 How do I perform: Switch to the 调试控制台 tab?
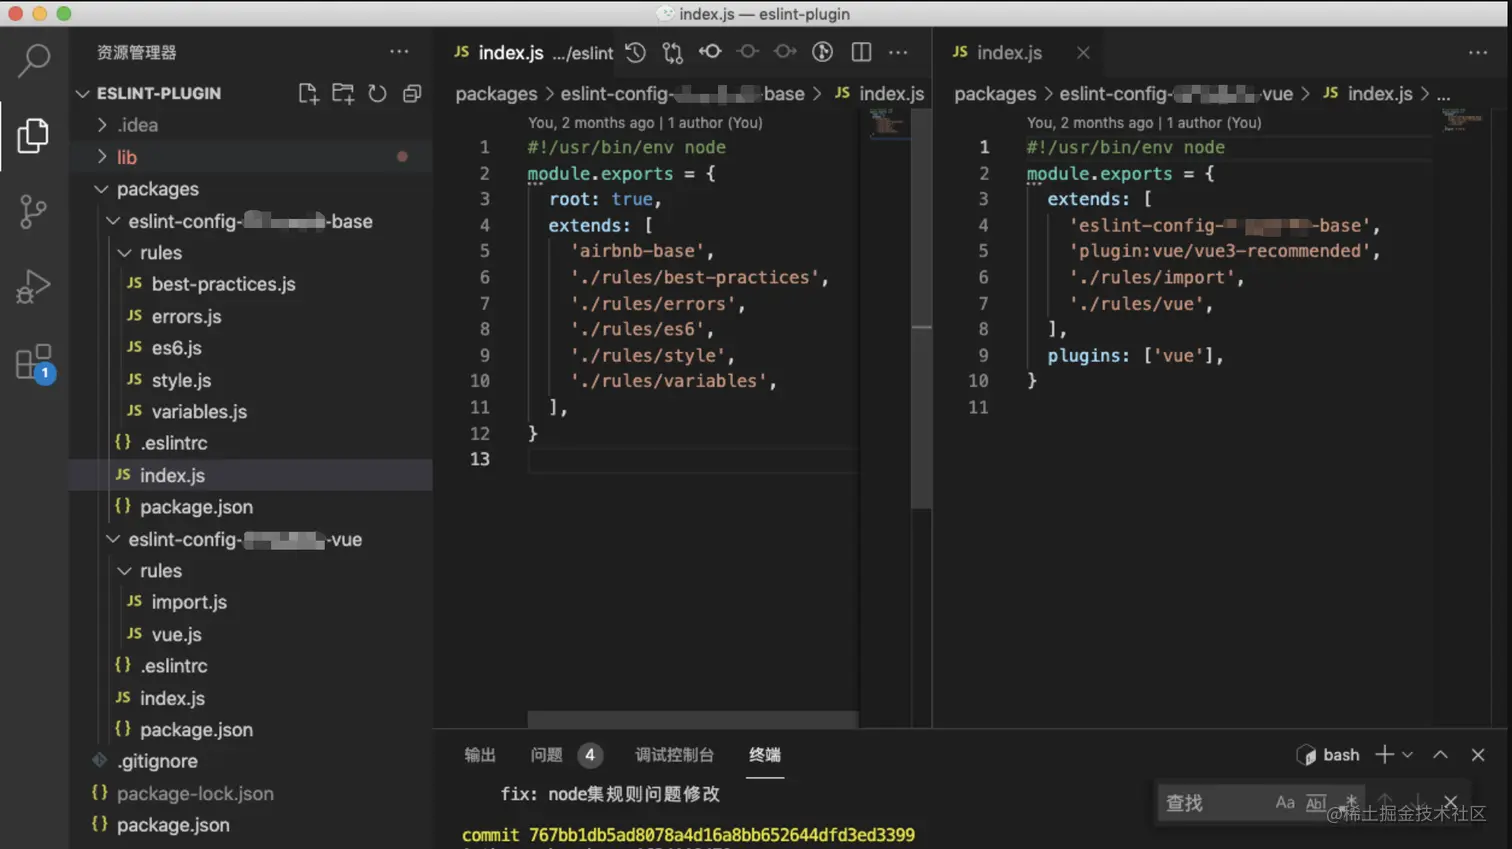click(x=675, y=755)
